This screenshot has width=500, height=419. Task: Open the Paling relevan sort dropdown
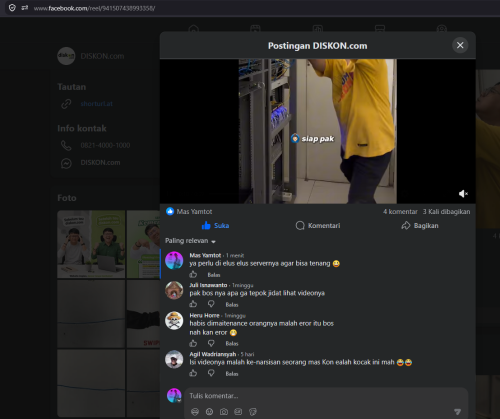(190, 241)
